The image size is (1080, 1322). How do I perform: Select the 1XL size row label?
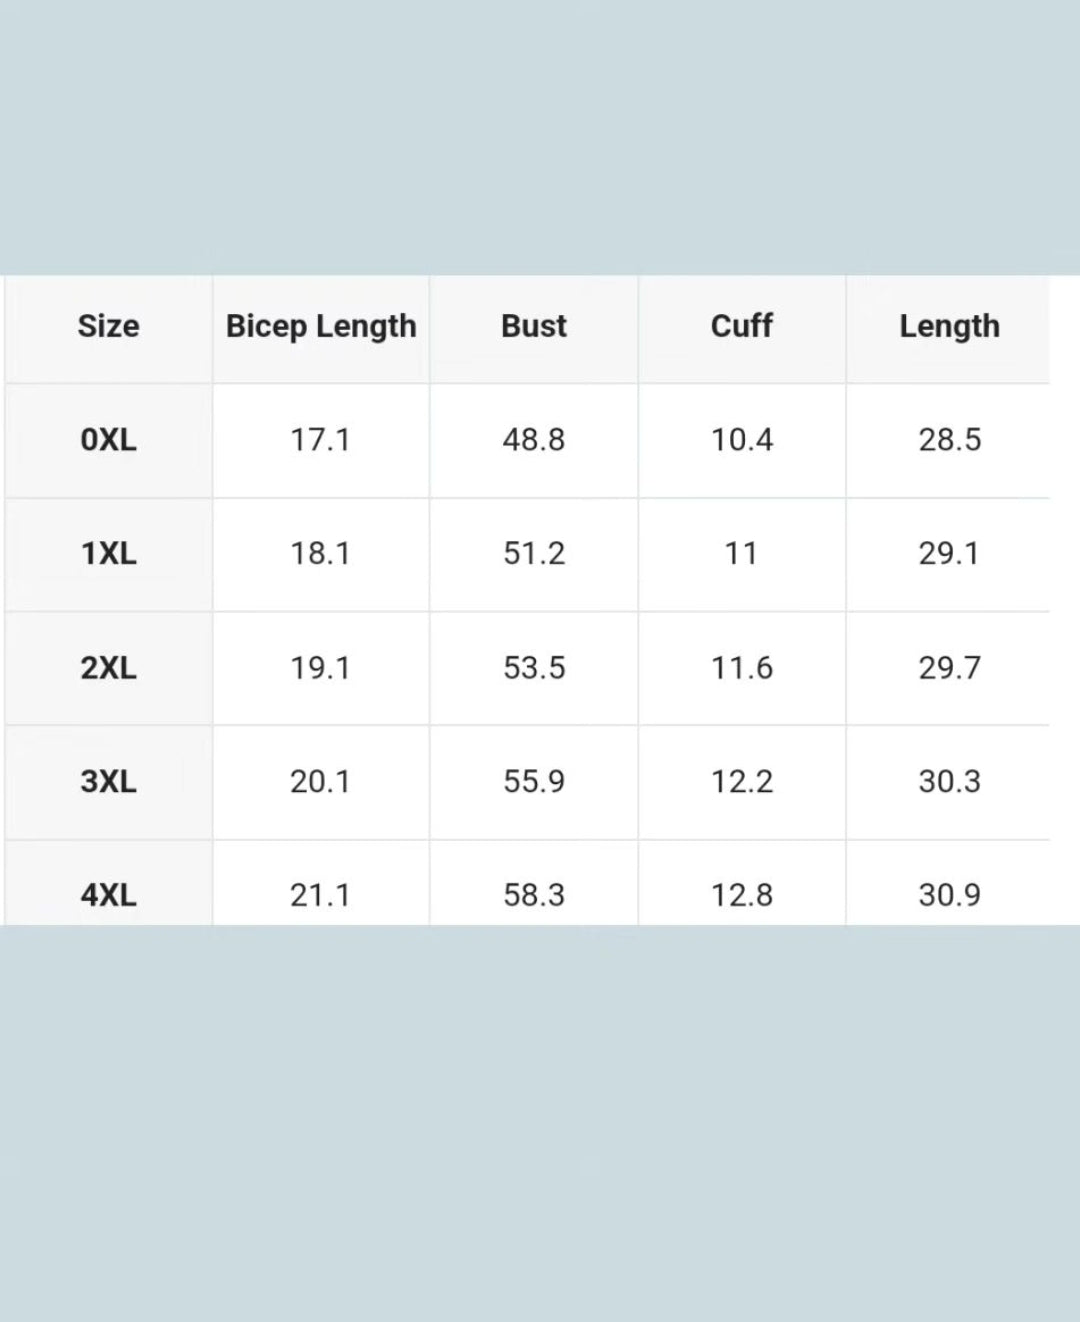[x=108, y=554]
